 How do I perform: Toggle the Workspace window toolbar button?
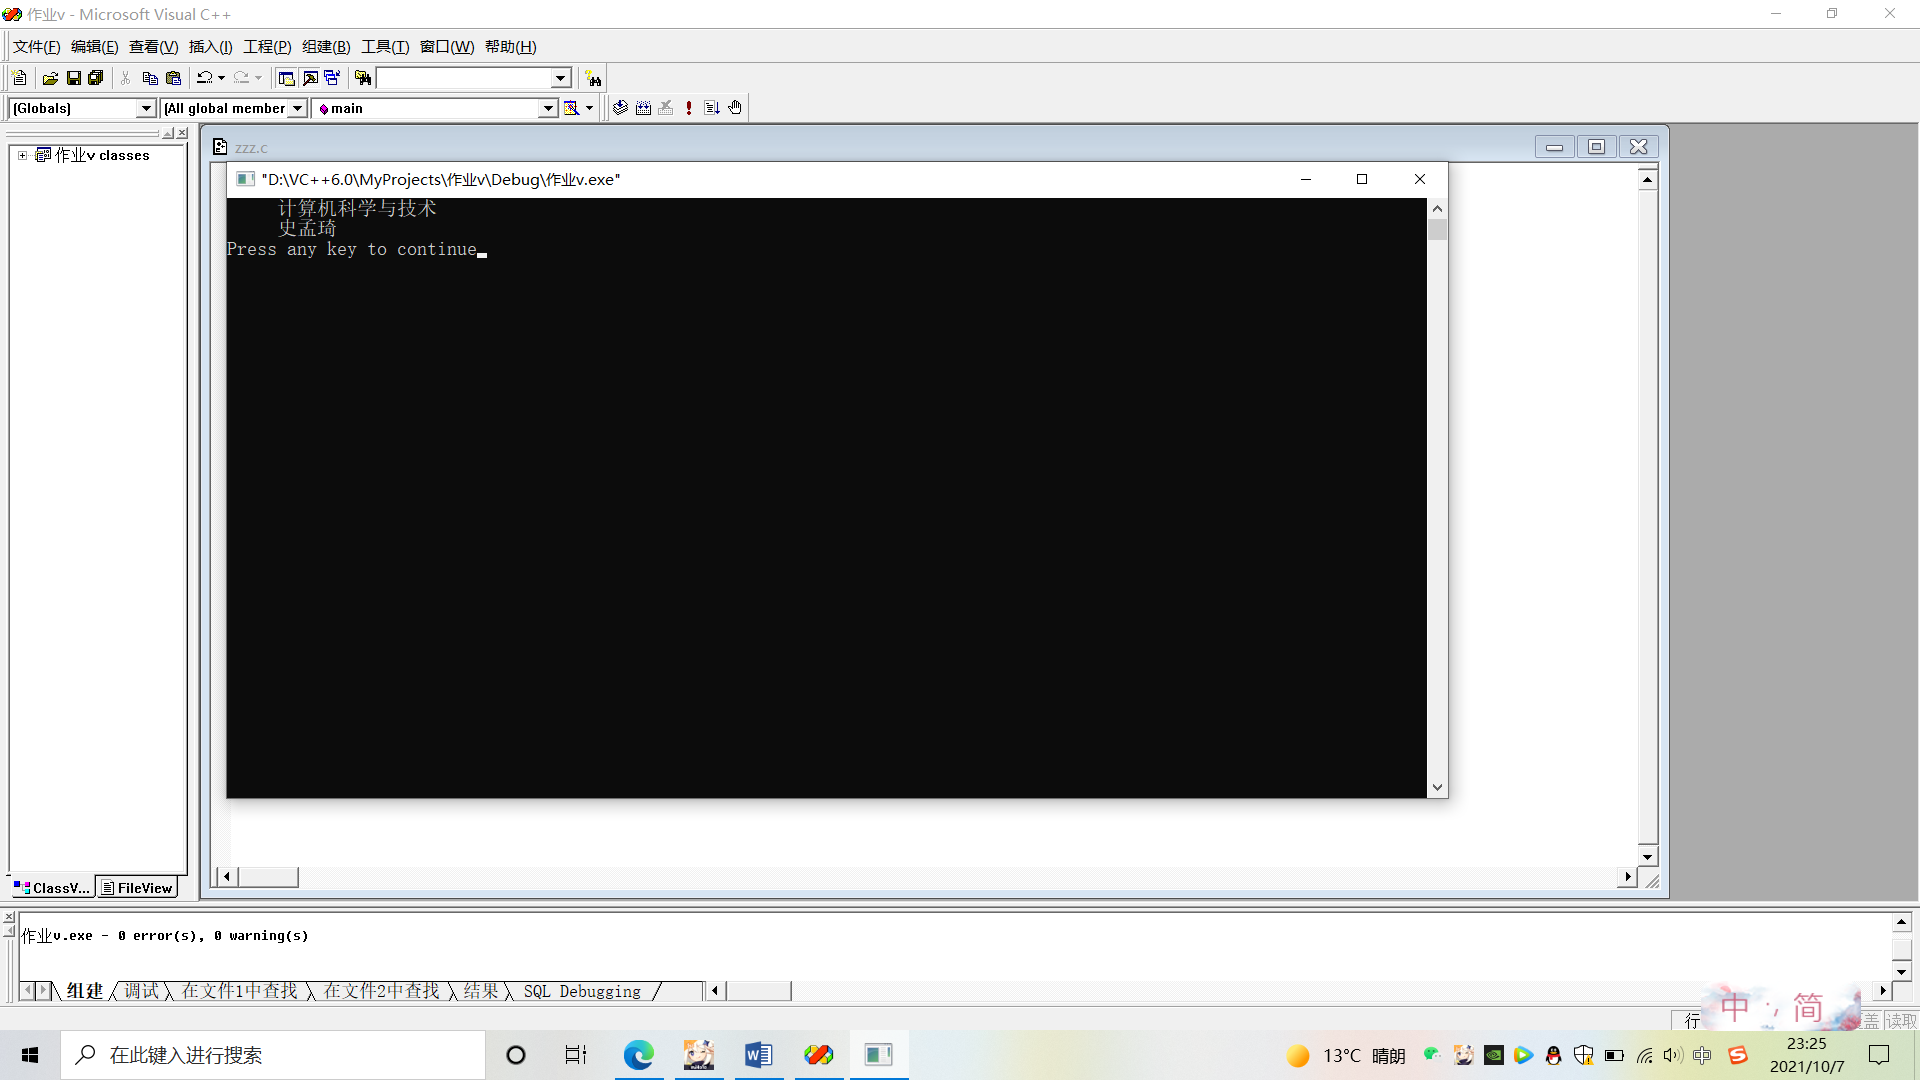286,78
